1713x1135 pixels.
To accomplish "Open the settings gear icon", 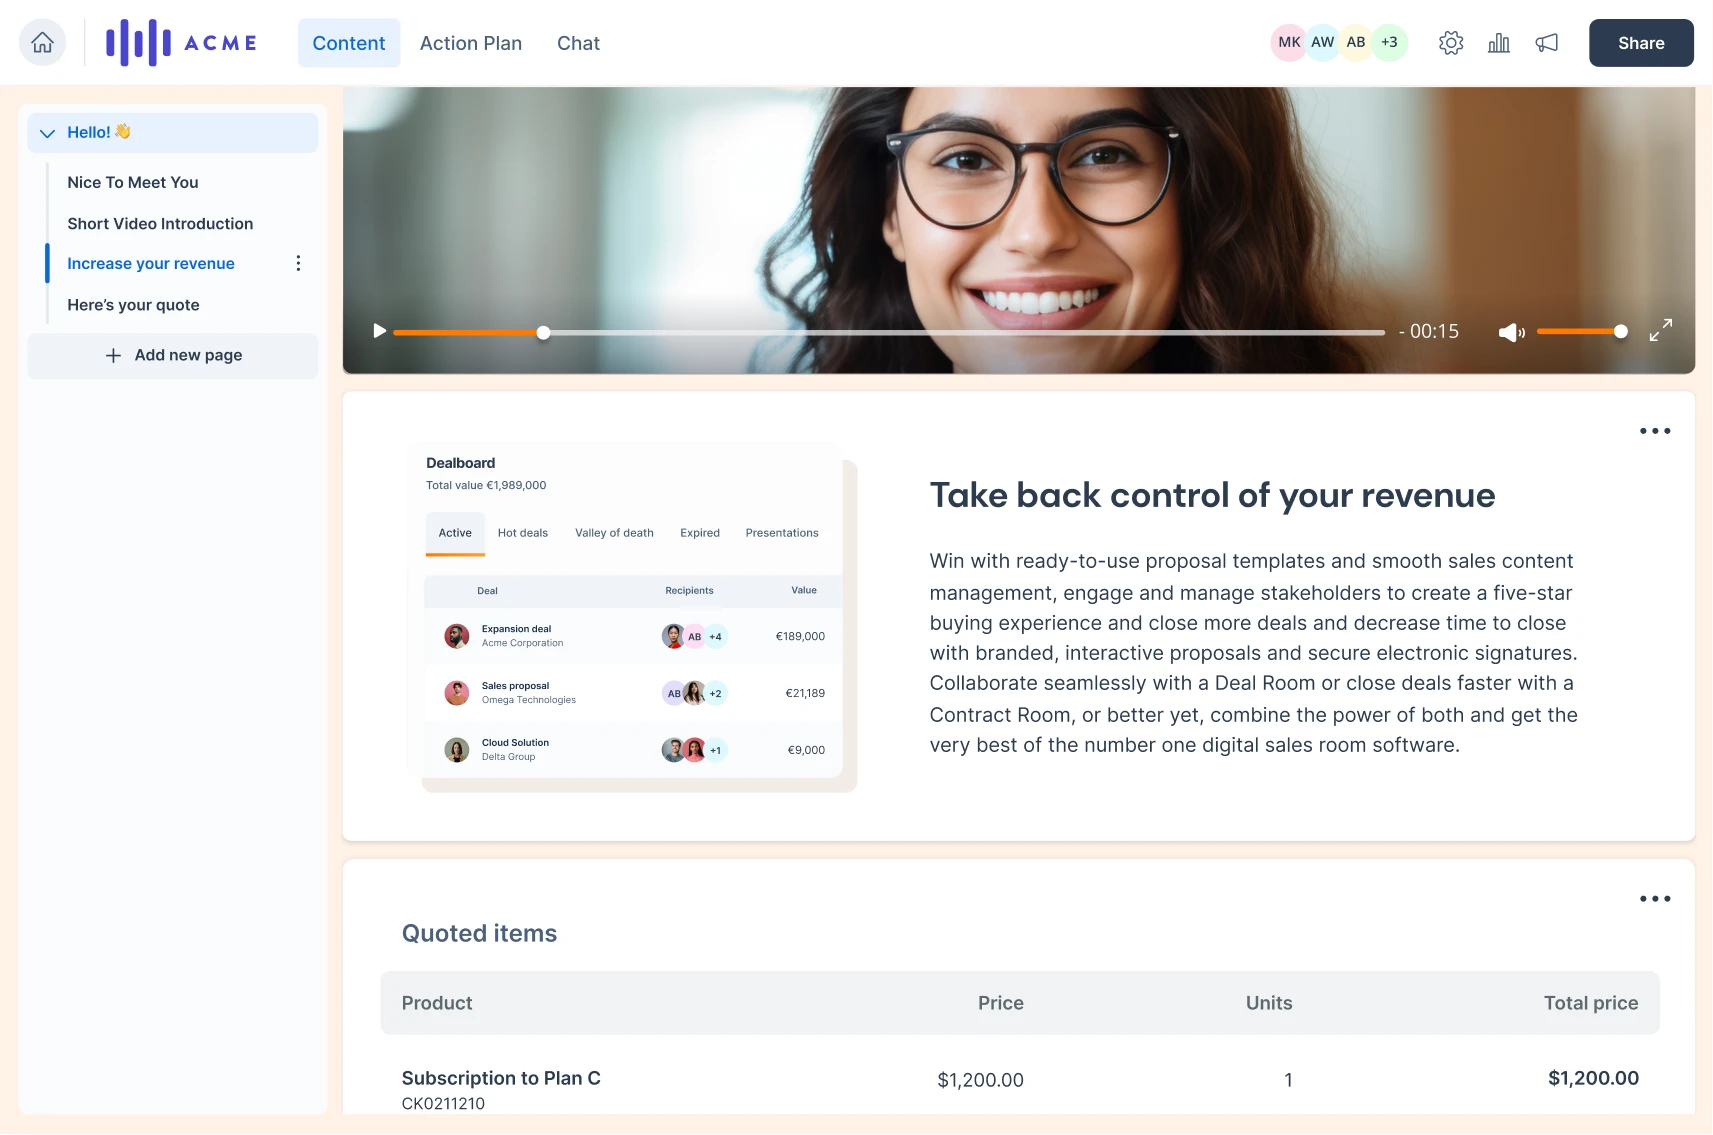I will click(x=1451, y=42).
